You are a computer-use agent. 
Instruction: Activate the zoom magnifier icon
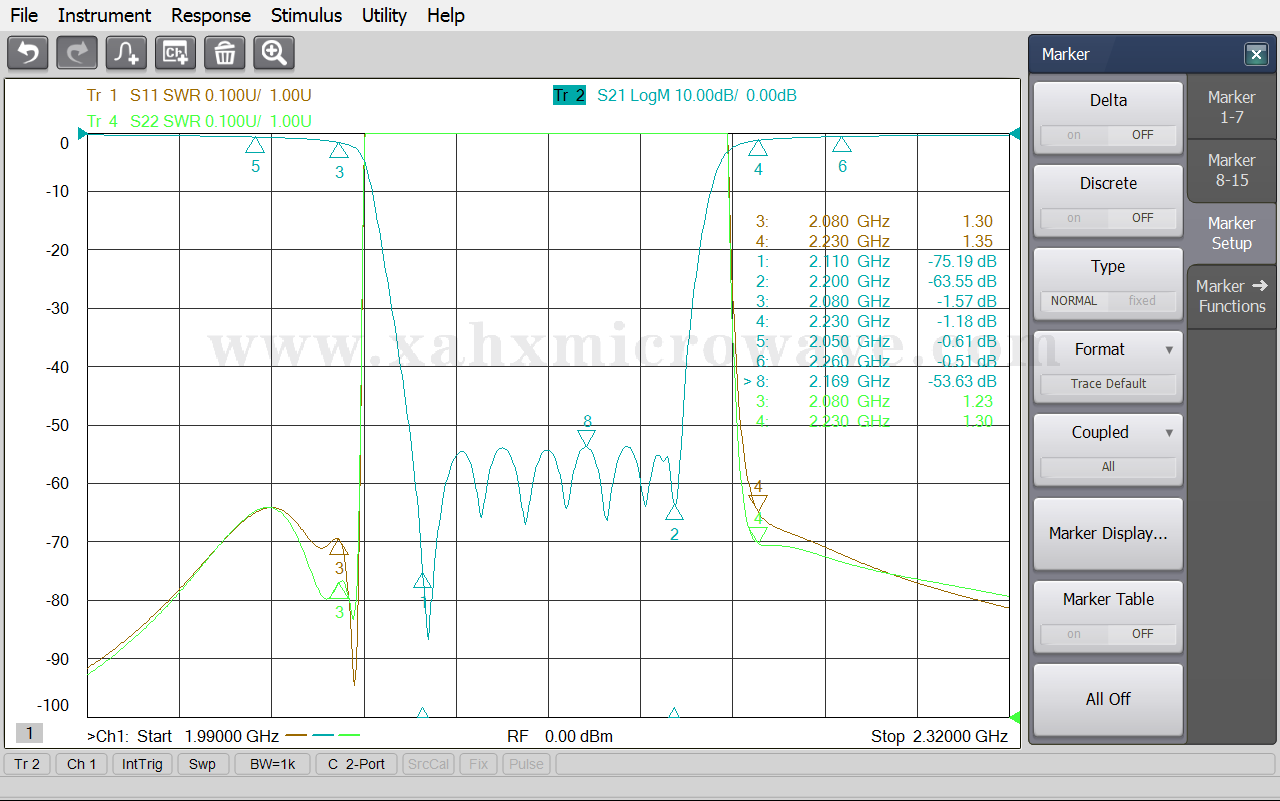273,53
